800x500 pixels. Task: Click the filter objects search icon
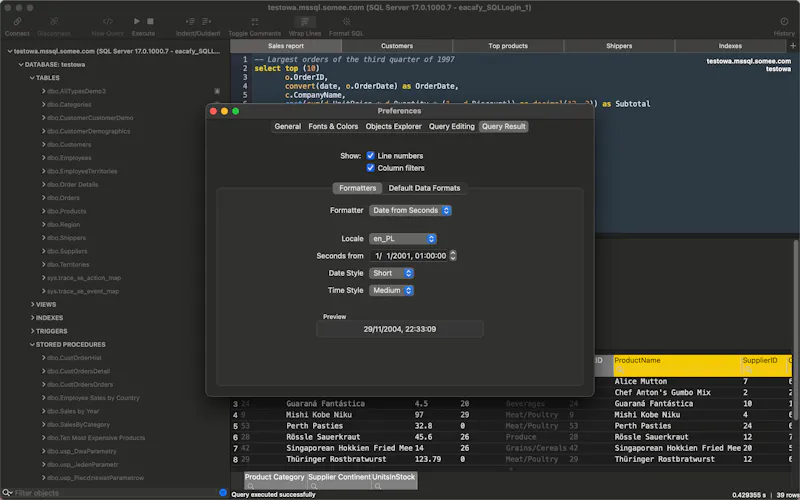[x=7, y=493]
